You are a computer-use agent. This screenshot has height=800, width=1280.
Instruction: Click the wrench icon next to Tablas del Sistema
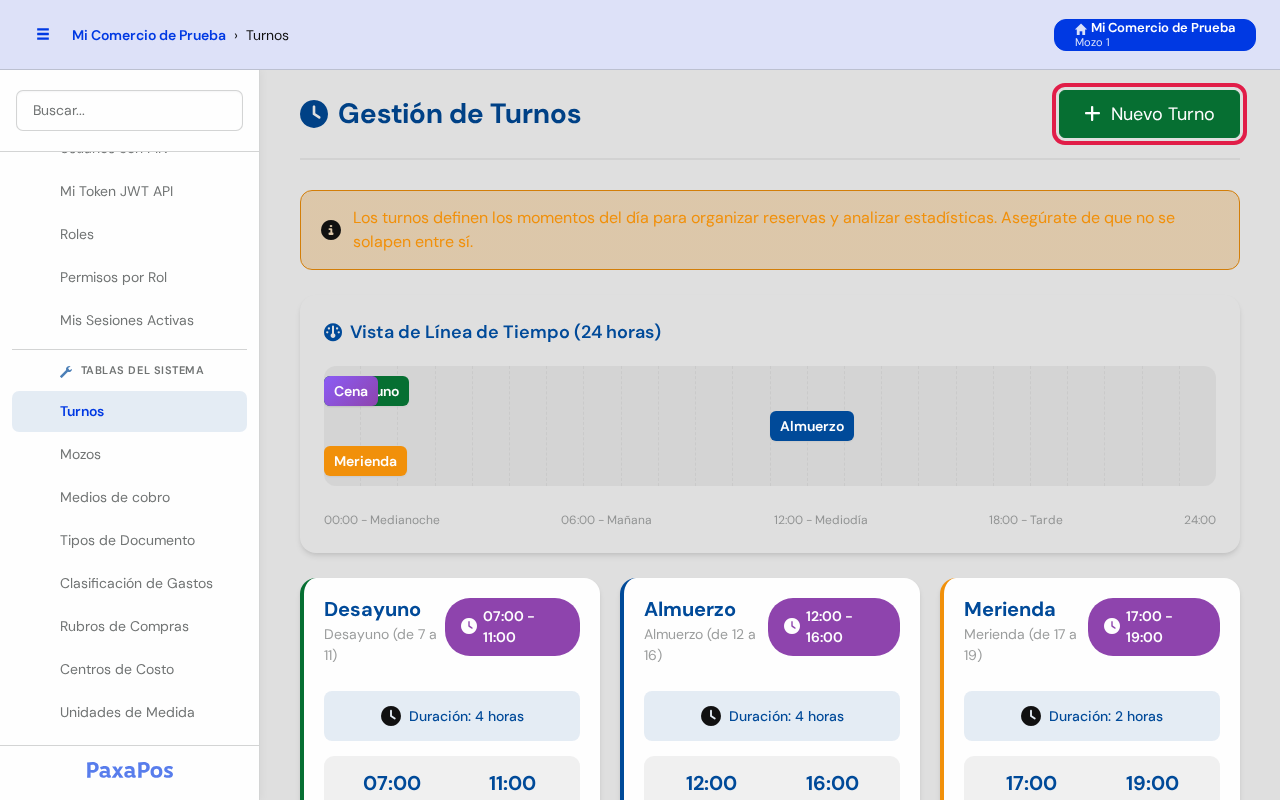point(66,371)
